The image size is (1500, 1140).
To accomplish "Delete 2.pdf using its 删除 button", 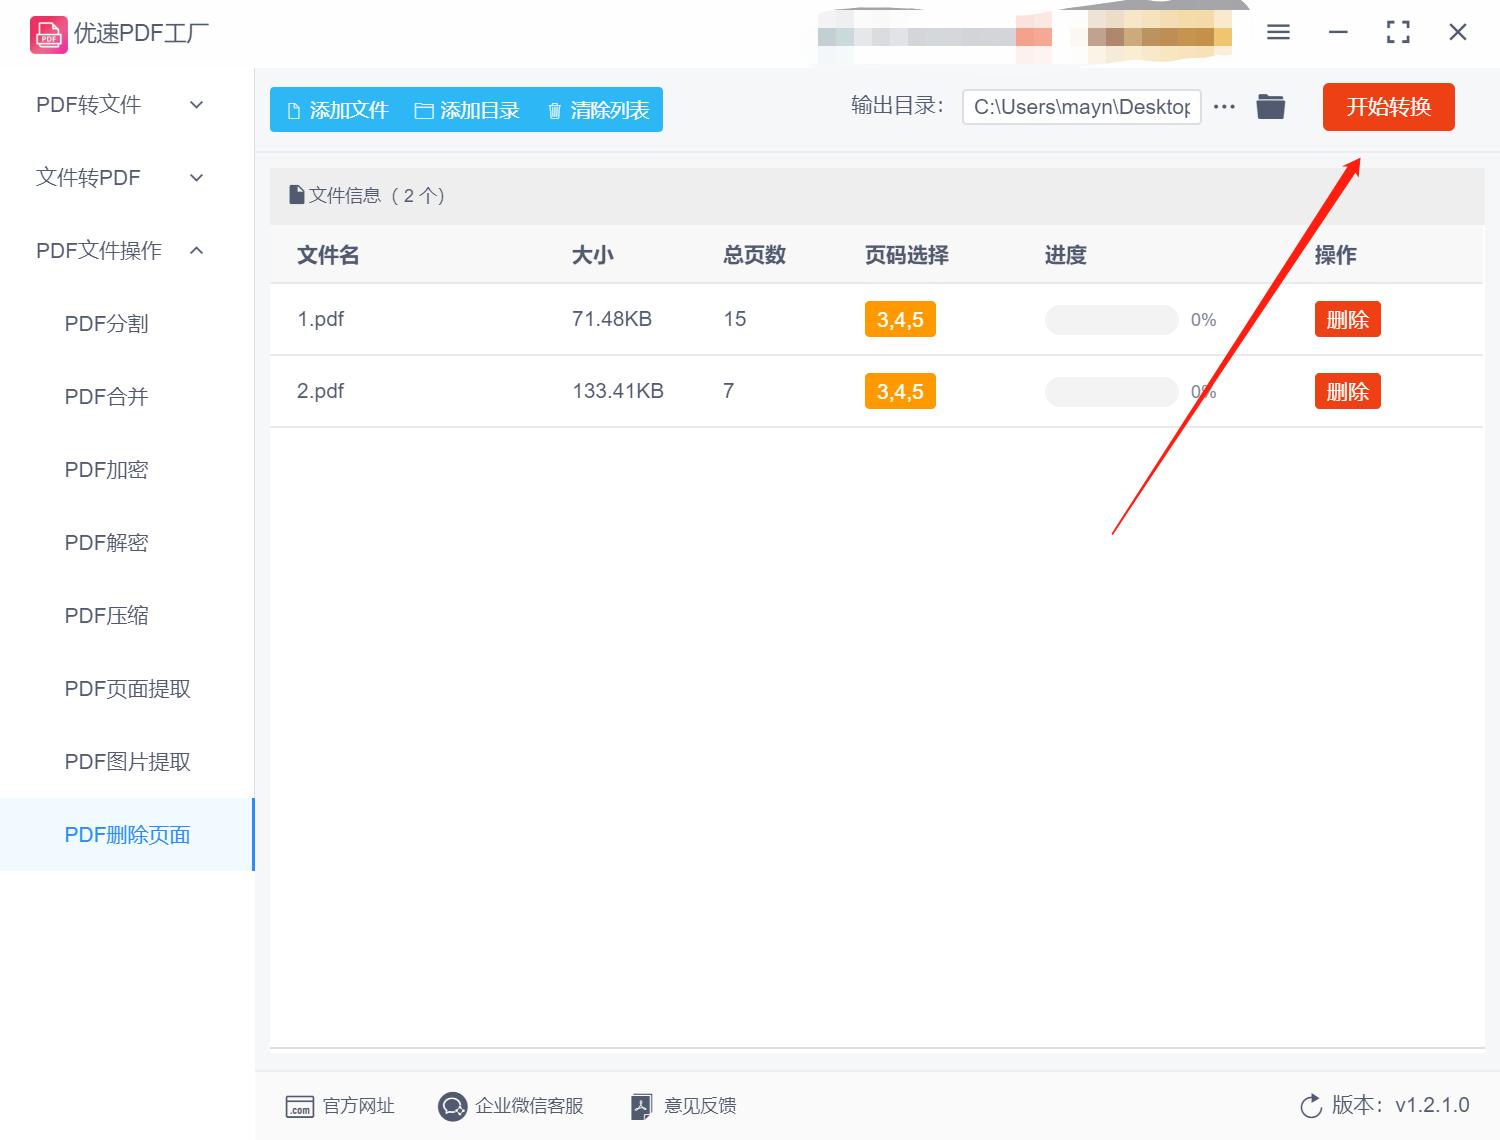I will [x=1347, y=391].
